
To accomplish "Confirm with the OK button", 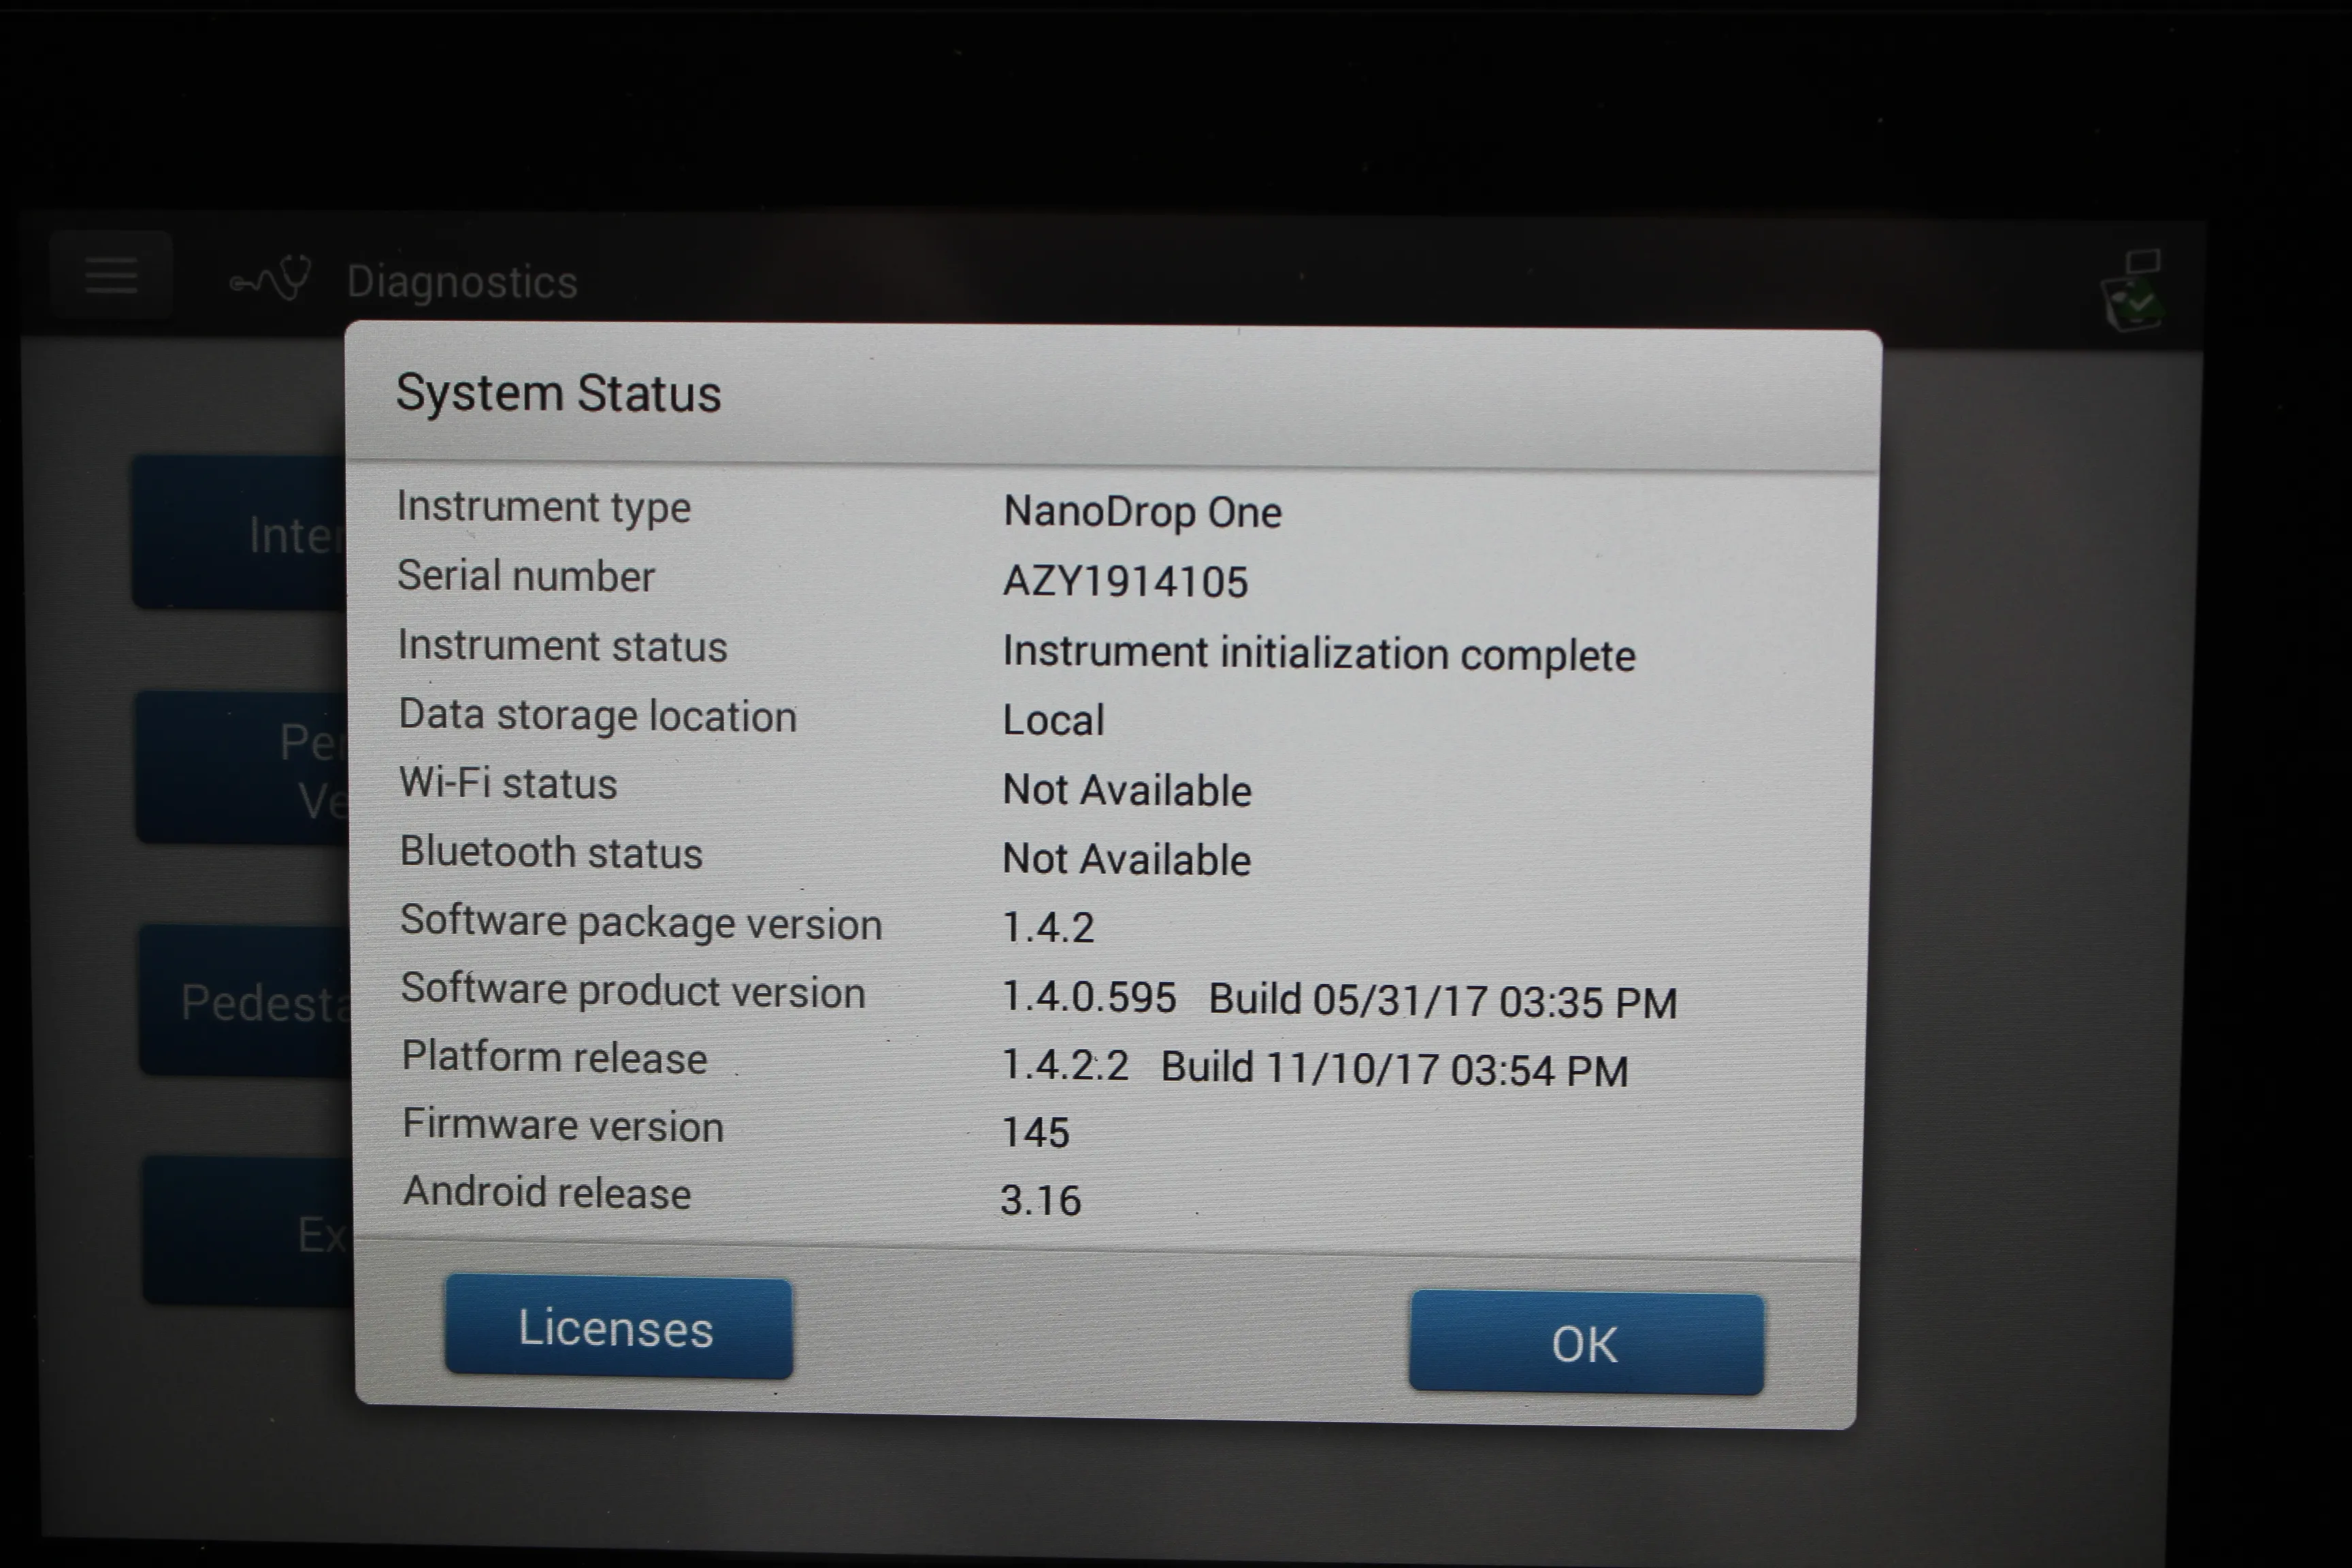I will (1586, 1343).
